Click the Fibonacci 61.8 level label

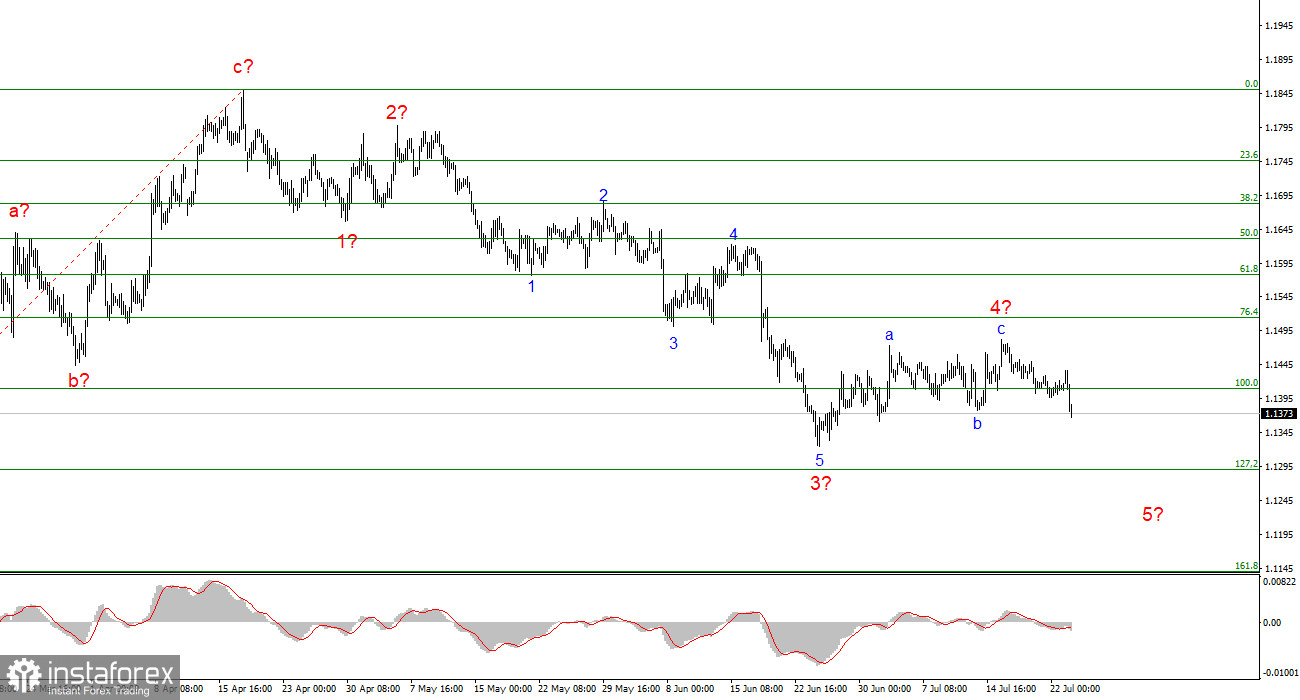click(1249, 268)
